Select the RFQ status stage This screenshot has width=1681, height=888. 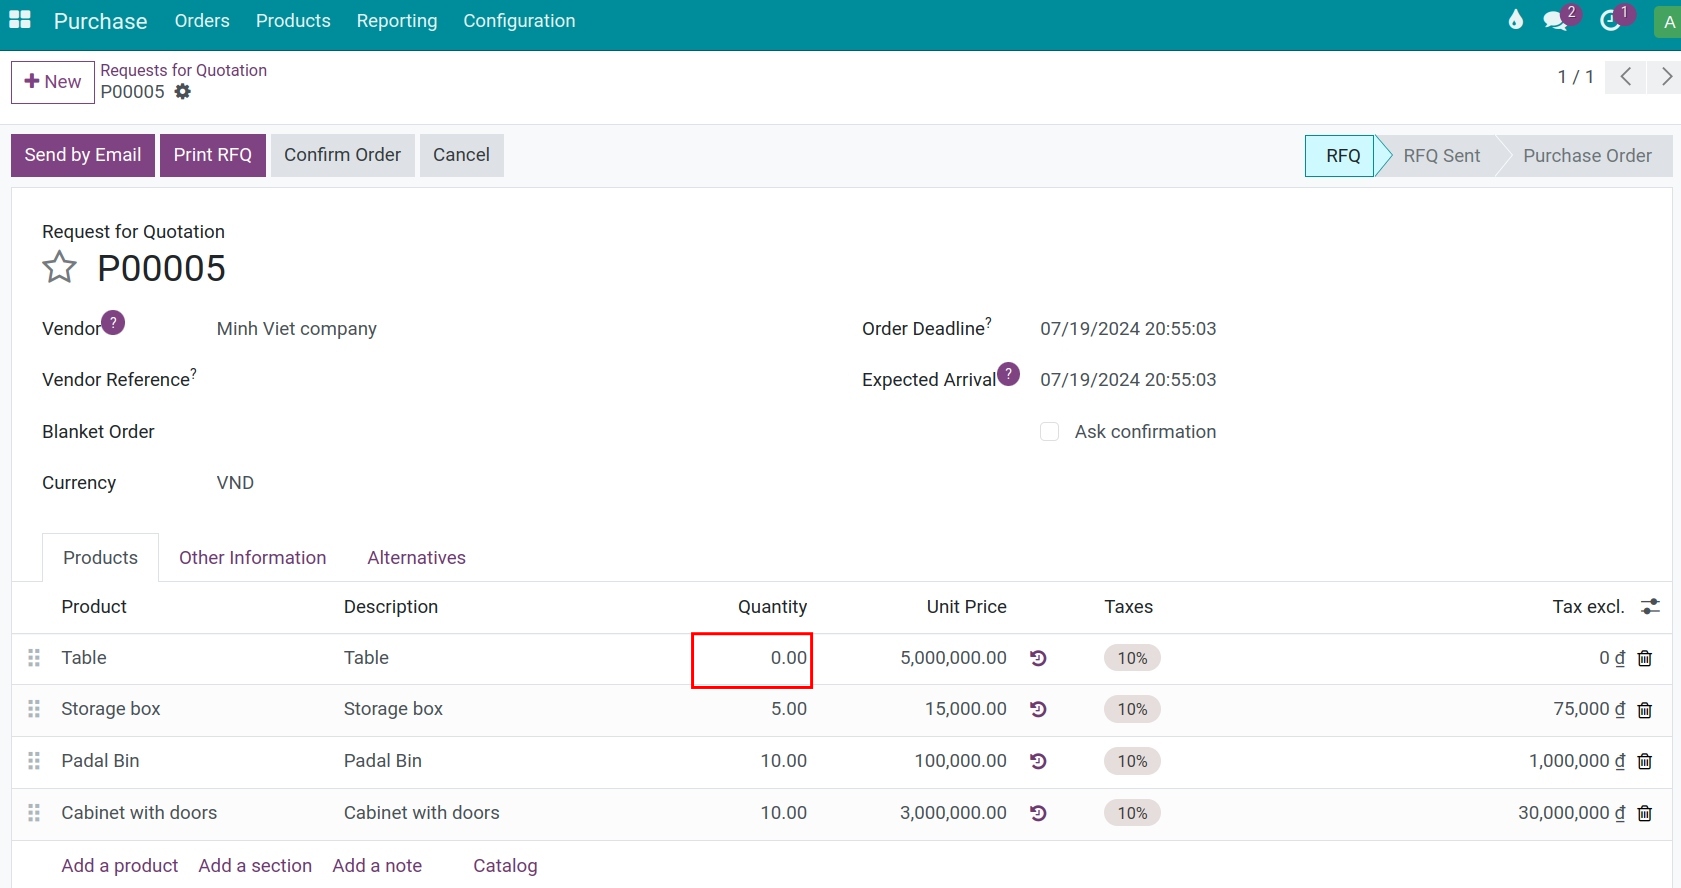point(1342,156)
